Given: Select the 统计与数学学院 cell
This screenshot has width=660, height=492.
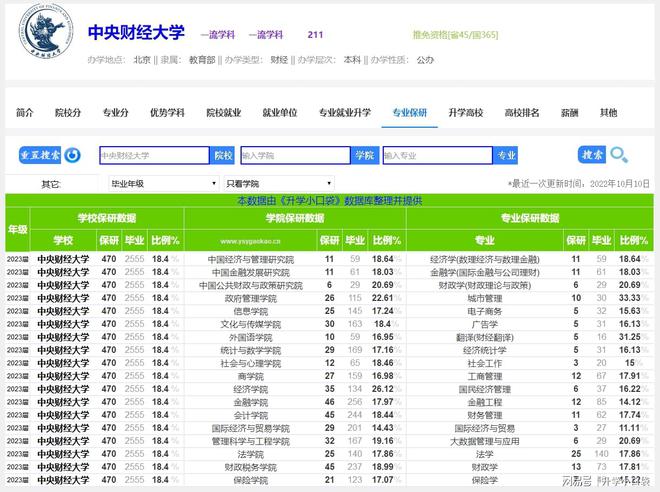Looking at the screenshot, I should tap(251, 350).
